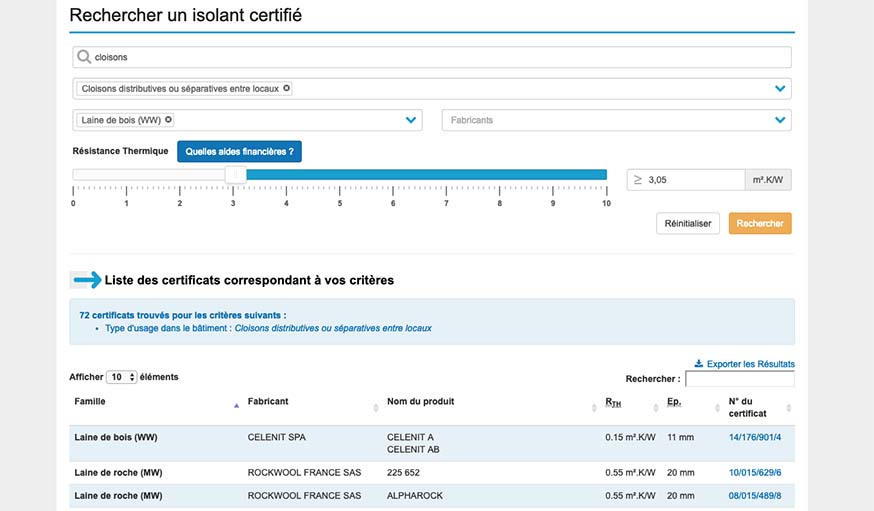874x511 pixels.
Task: Click Exporter les Résultats link
Action: click(x=750, y=364)
